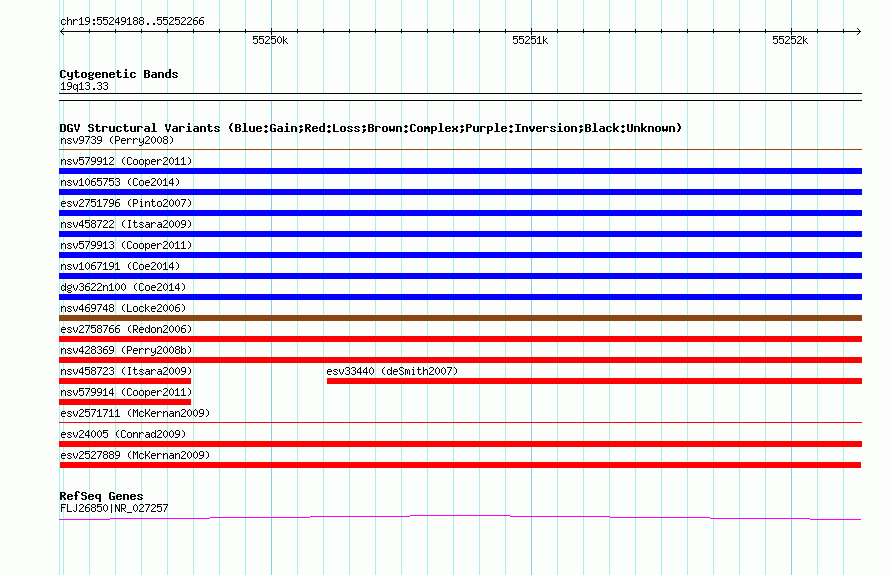This screenshot has height=575, width=890.
Task: Click the 55250k ruler tick label
Action: [270, 40]
